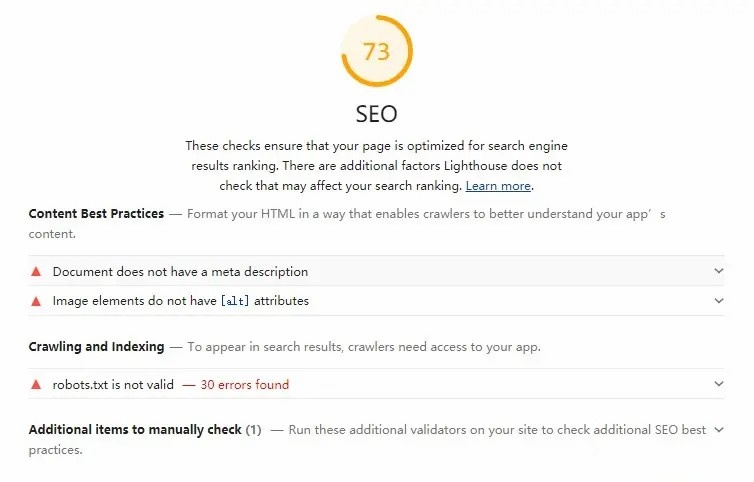Click the "30 errors found" text
The image size is (754, 482).
coord(245,384)
